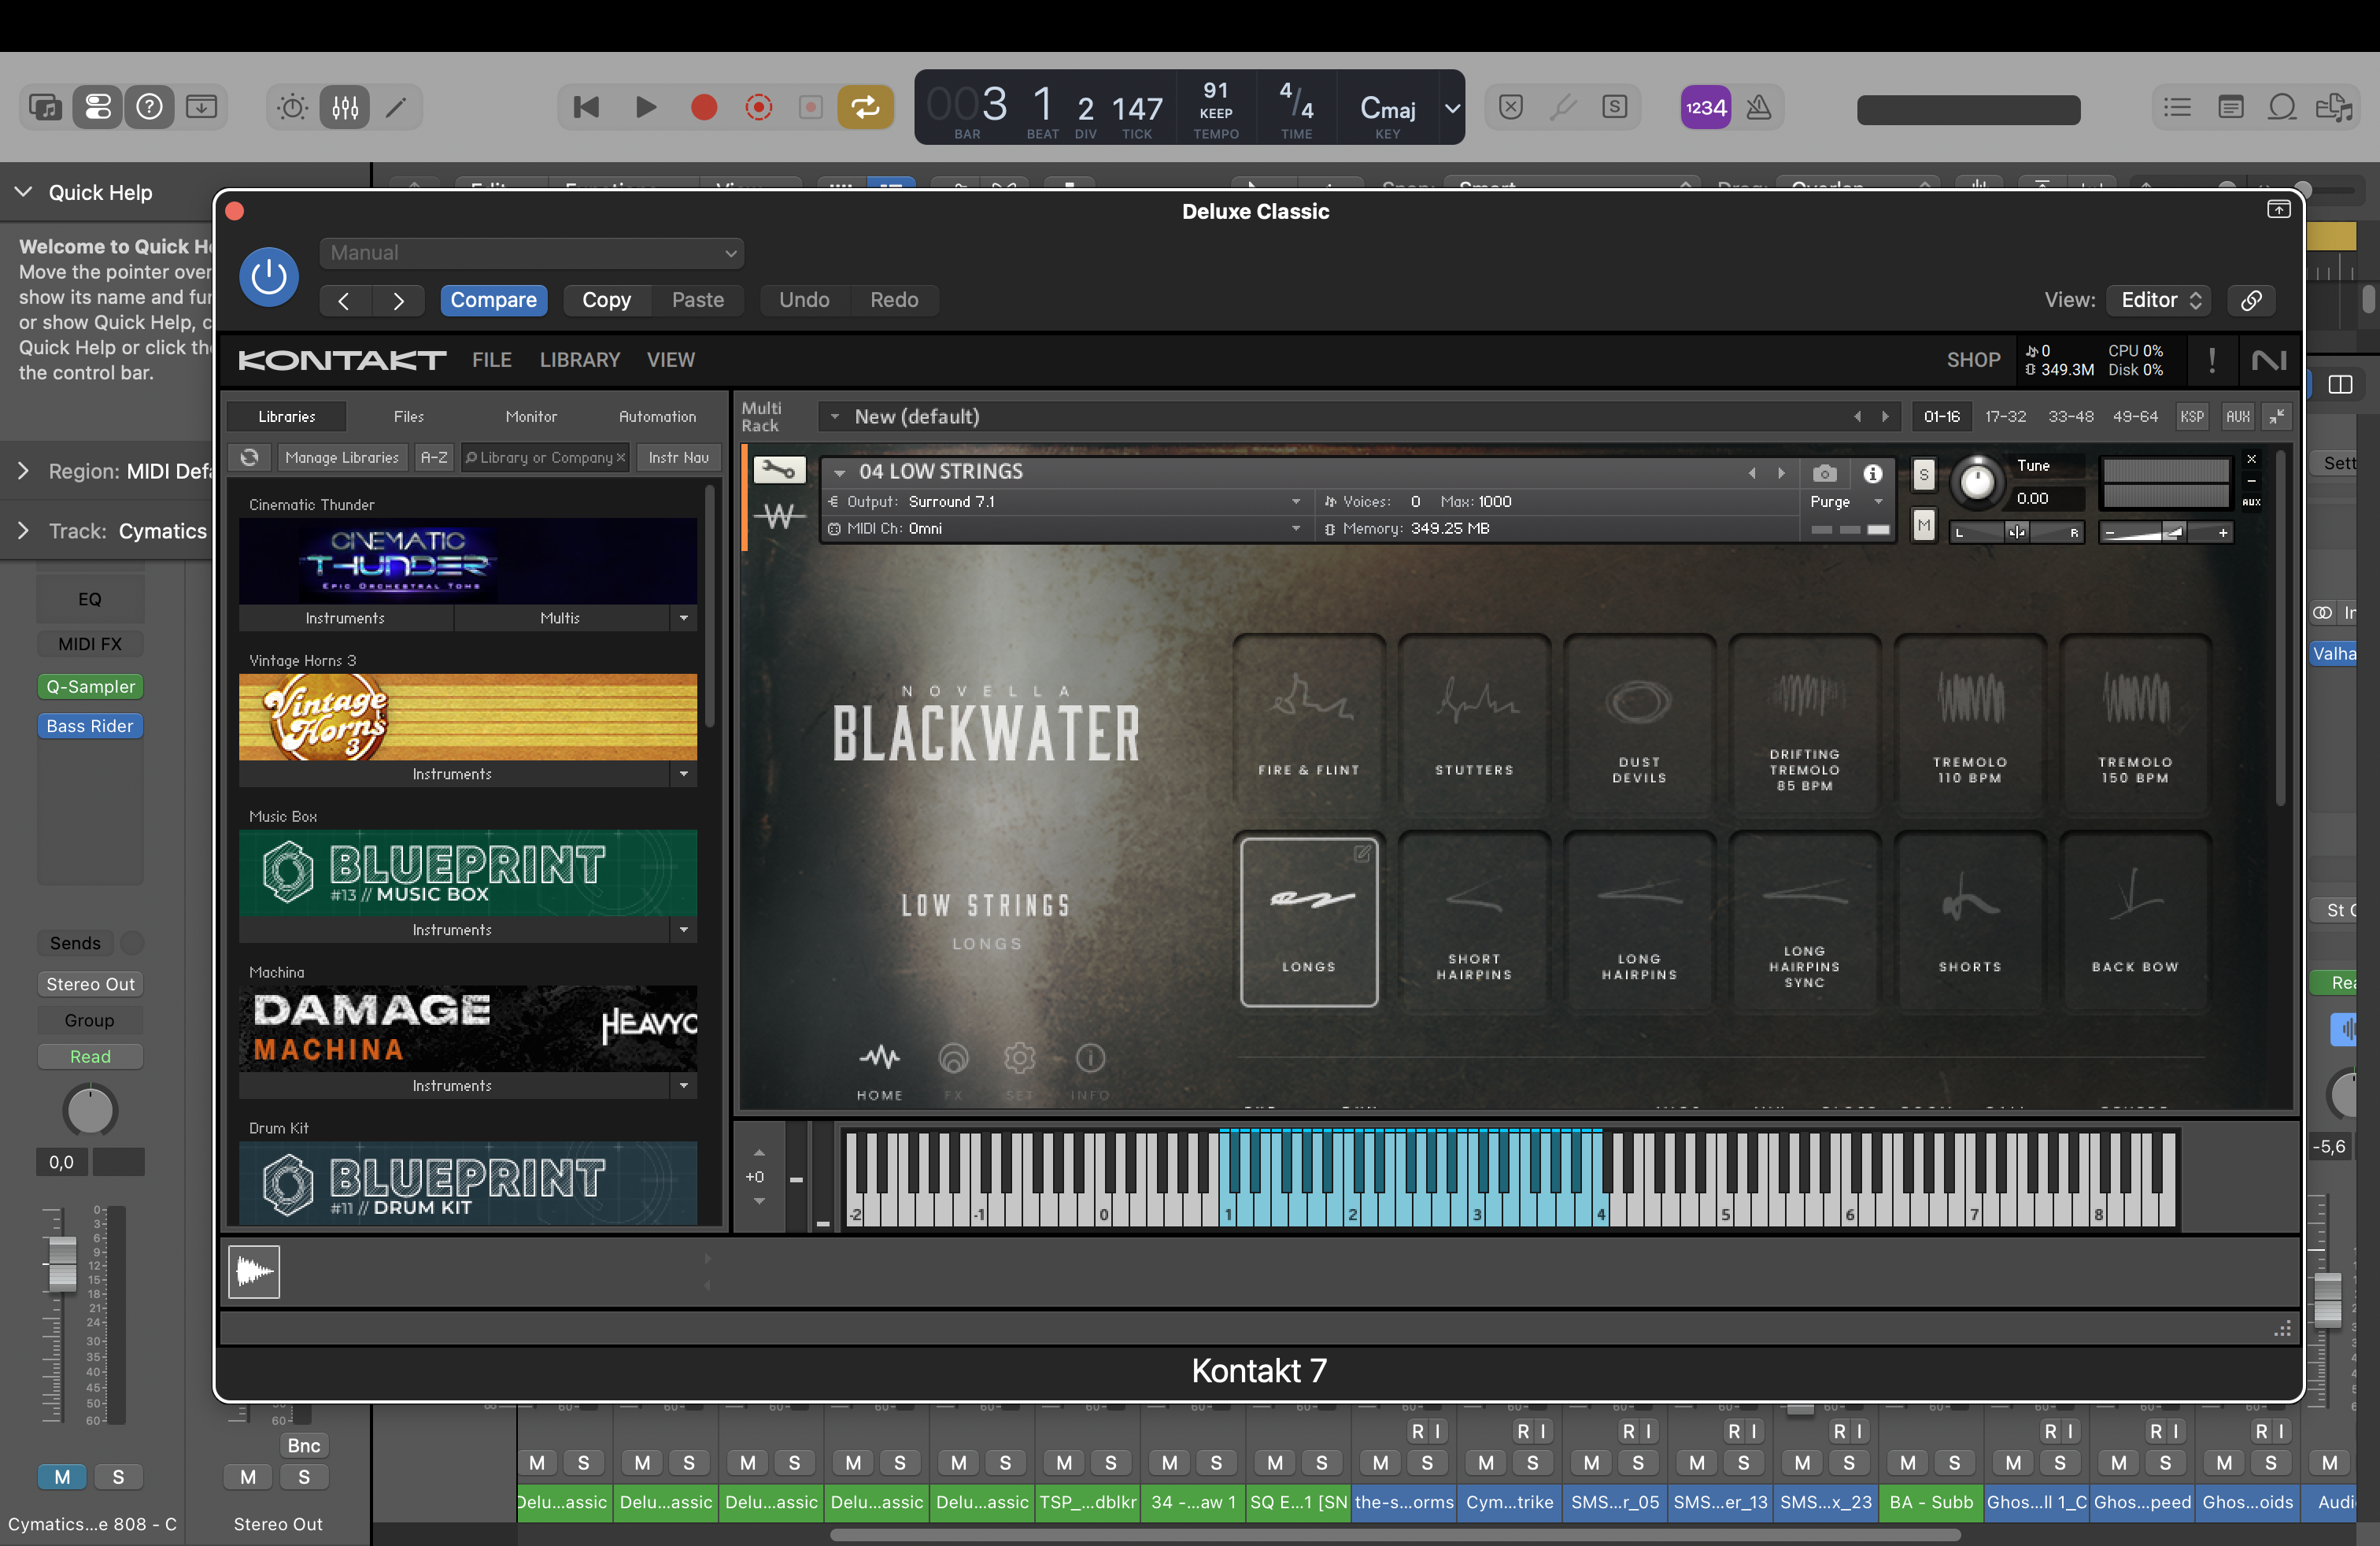2380x1546 pixels.
Task: Open the instrument info icon
Action: 1872,473
